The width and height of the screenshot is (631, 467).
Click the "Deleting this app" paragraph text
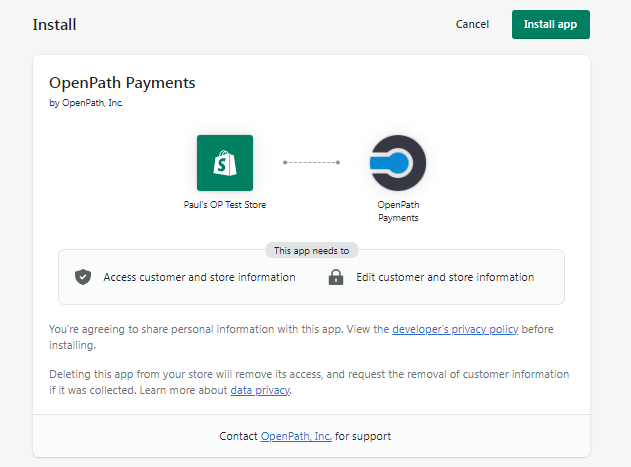[309, 382]
